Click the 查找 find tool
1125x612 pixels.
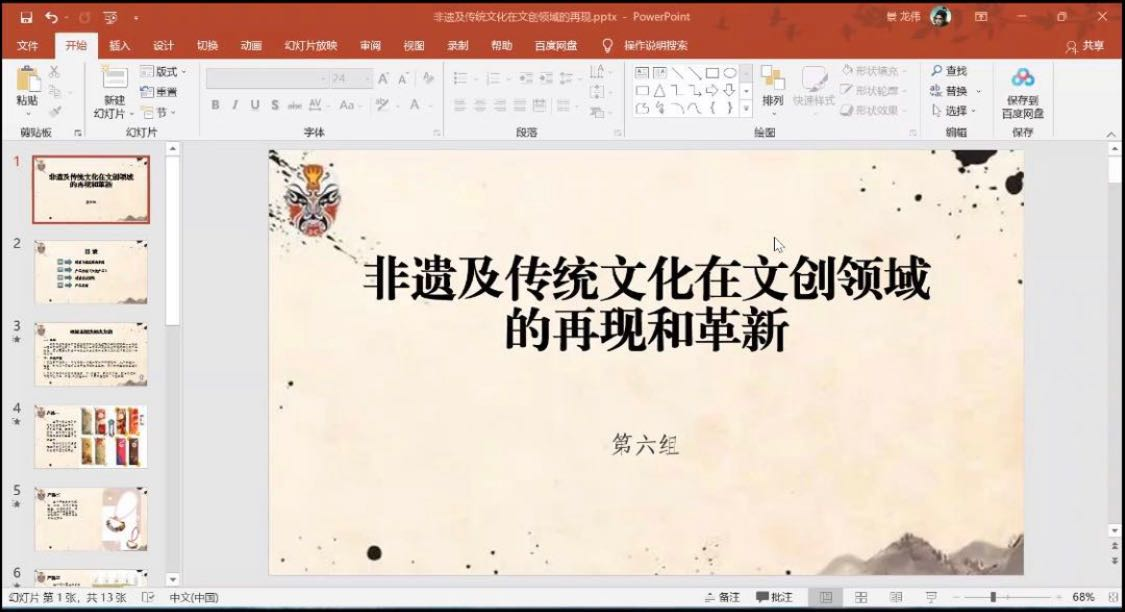[949, 70]
